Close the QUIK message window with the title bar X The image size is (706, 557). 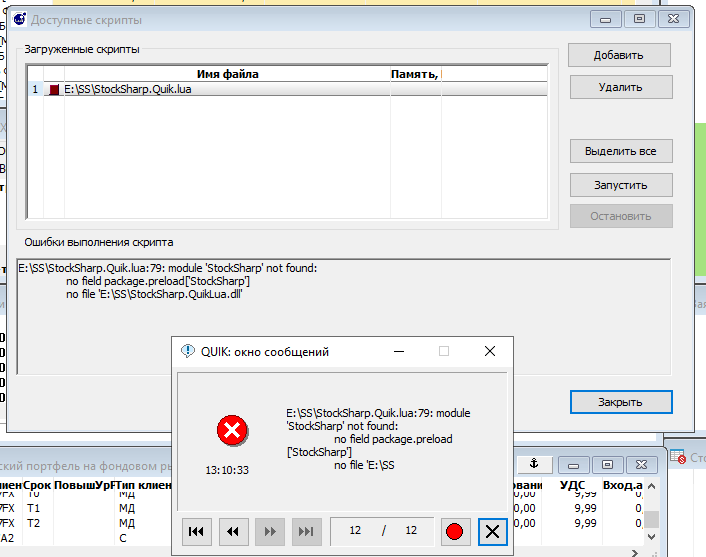(x=490, y=351)
